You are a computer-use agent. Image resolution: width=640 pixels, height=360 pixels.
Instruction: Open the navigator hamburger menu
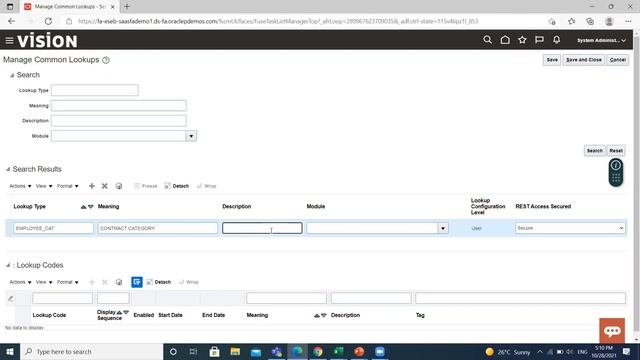click(x=9, y=40)
